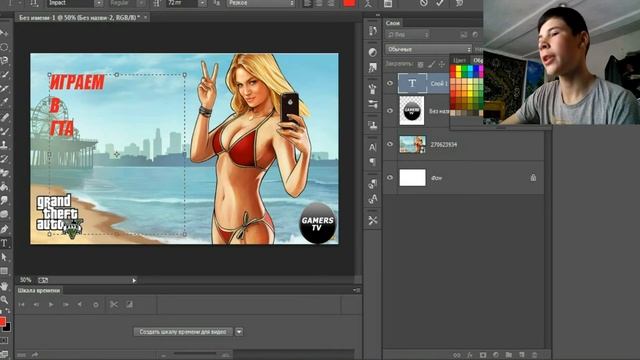640x360 pixels.
Task: Click the 50% zoom level field
Action: click(x=25, y=280)
